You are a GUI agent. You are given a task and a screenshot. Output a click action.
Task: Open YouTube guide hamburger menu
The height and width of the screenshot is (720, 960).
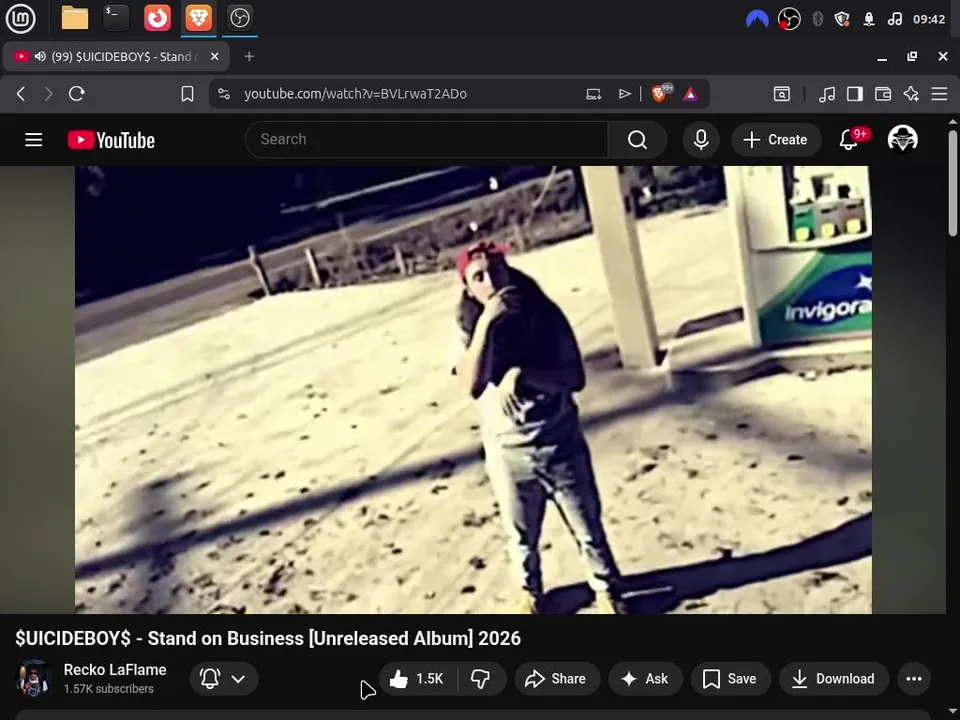34,140
